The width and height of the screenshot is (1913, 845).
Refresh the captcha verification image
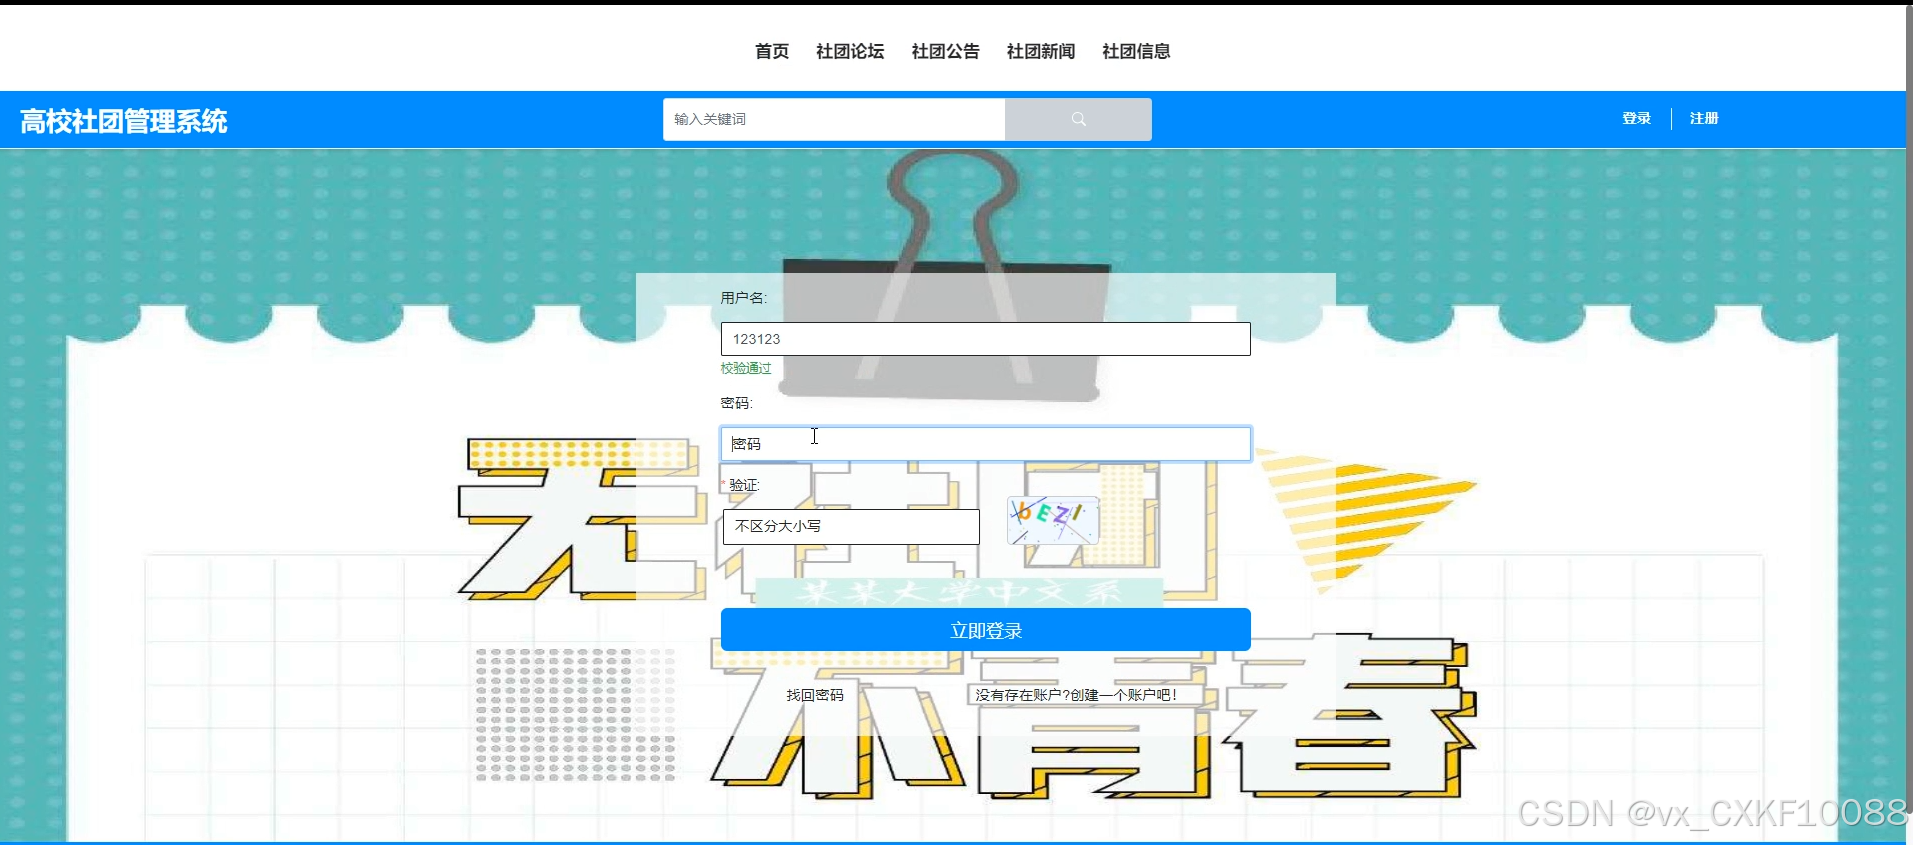click(x=1053, y=520)
